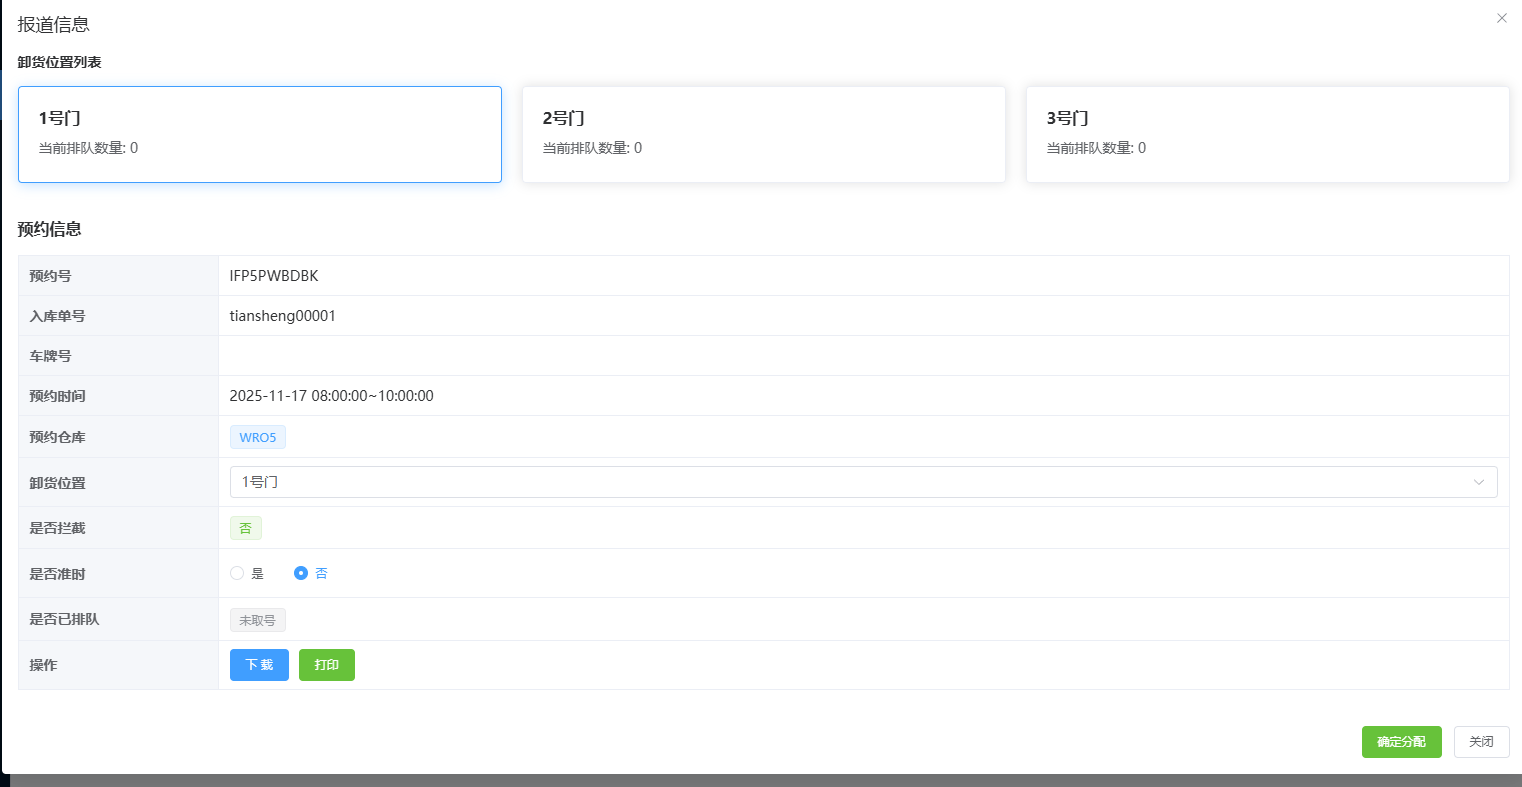Click the 预约时间 value 2025-11-17 08:00:00~10:00:00
Screen dimensions: 1522x787
pos(331,396)
